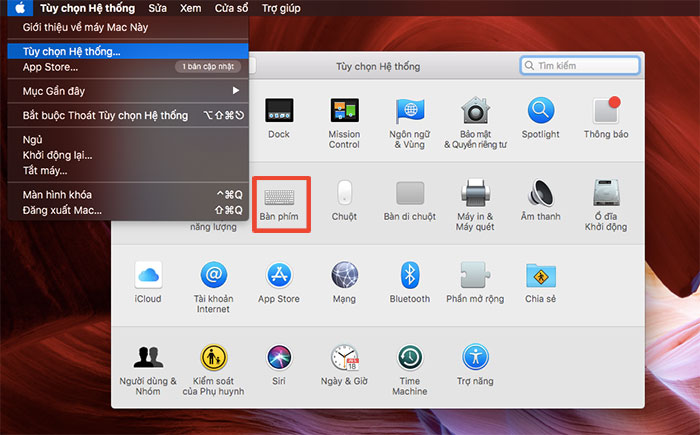Open the Dock preferences pane

[x=279, y=118]
